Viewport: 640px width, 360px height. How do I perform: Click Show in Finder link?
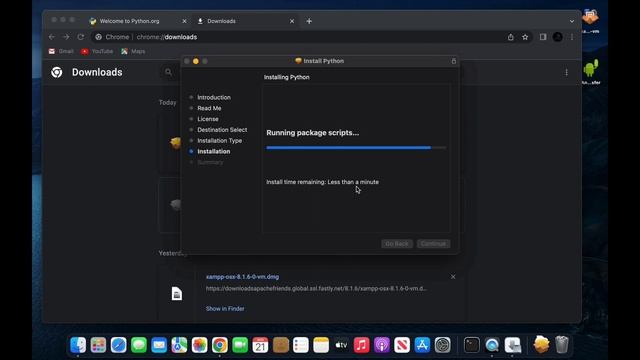pos(225,309)
